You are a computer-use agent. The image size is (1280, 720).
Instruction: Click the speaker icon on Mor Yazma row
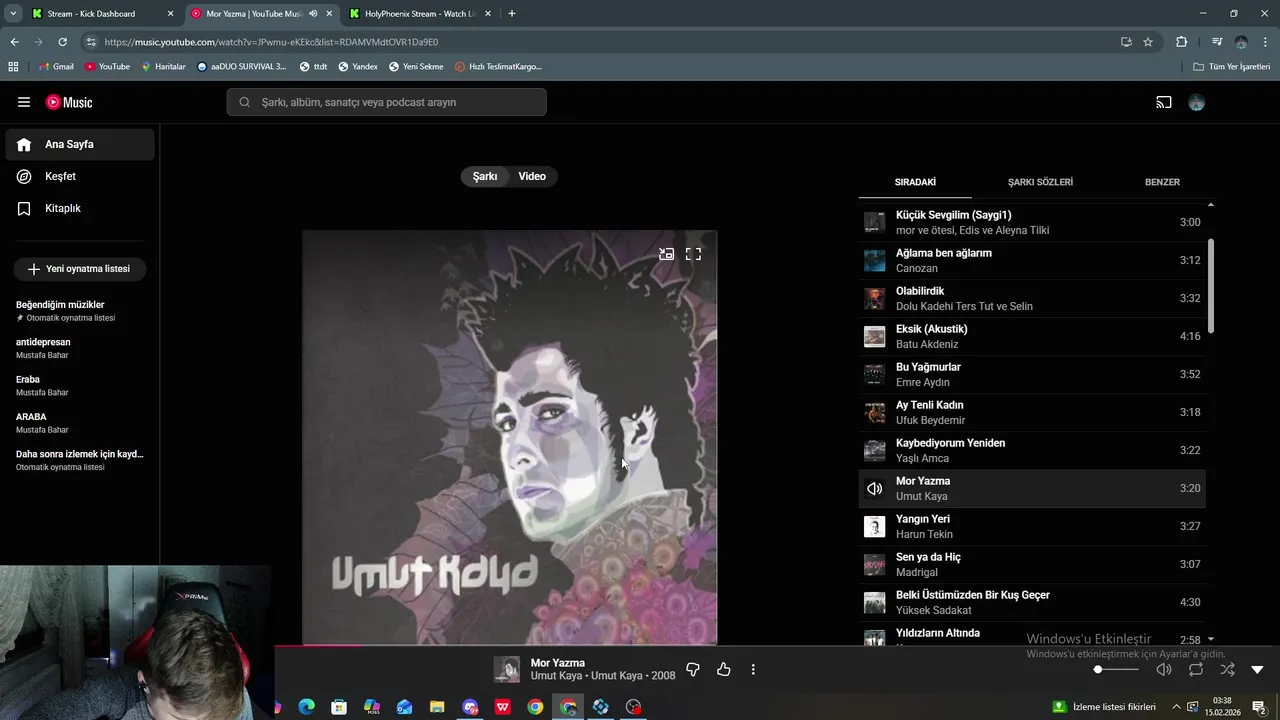[x=875, y=488]
